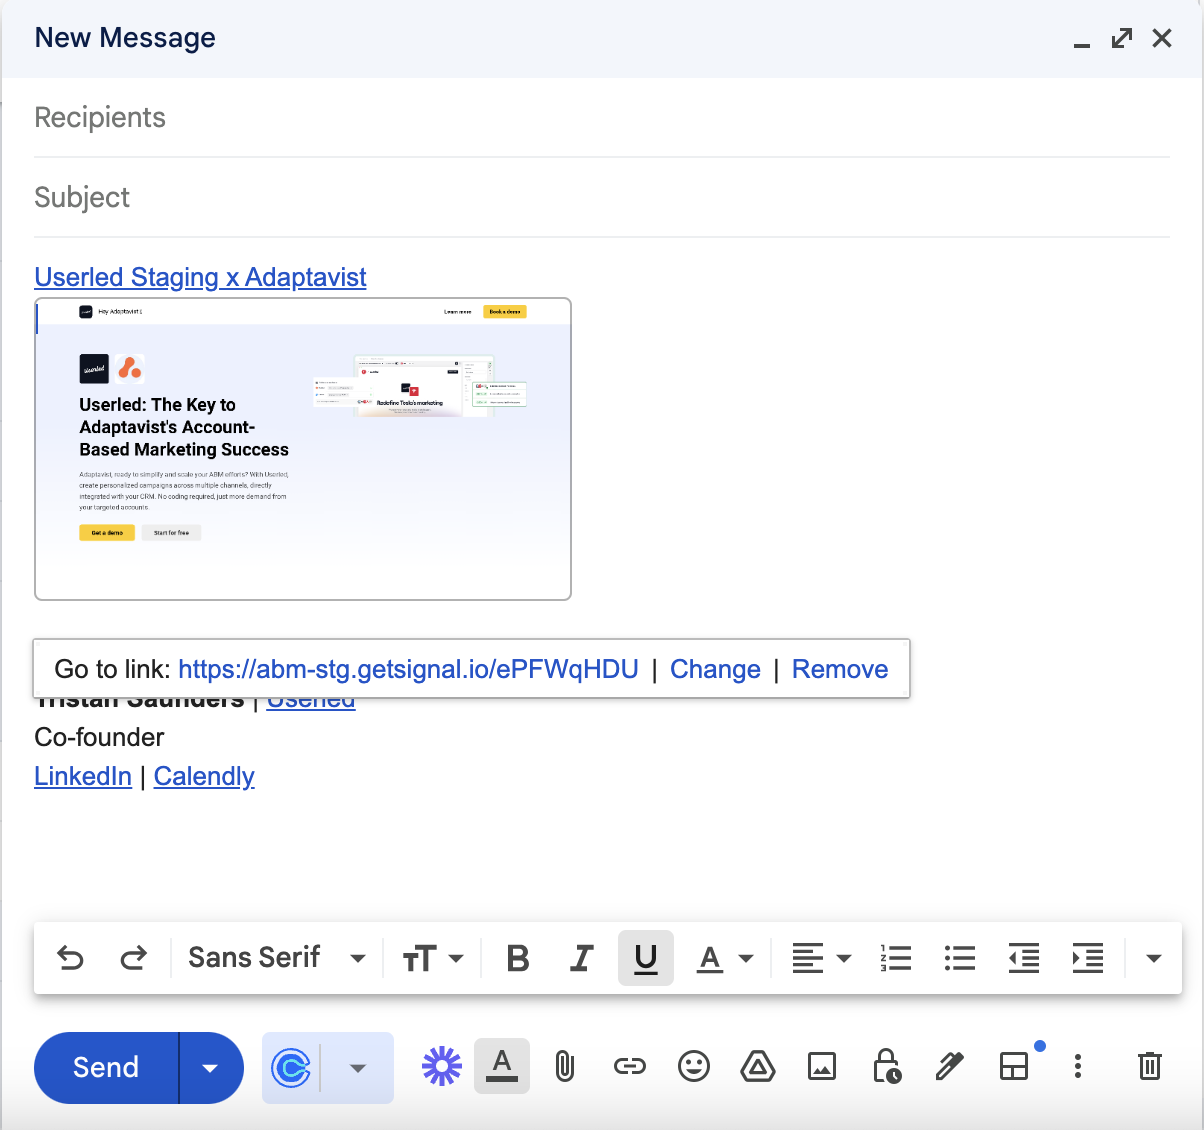Open the purple starburst extension icon
1204x1130 pixels.
[x=442, y=1067]
